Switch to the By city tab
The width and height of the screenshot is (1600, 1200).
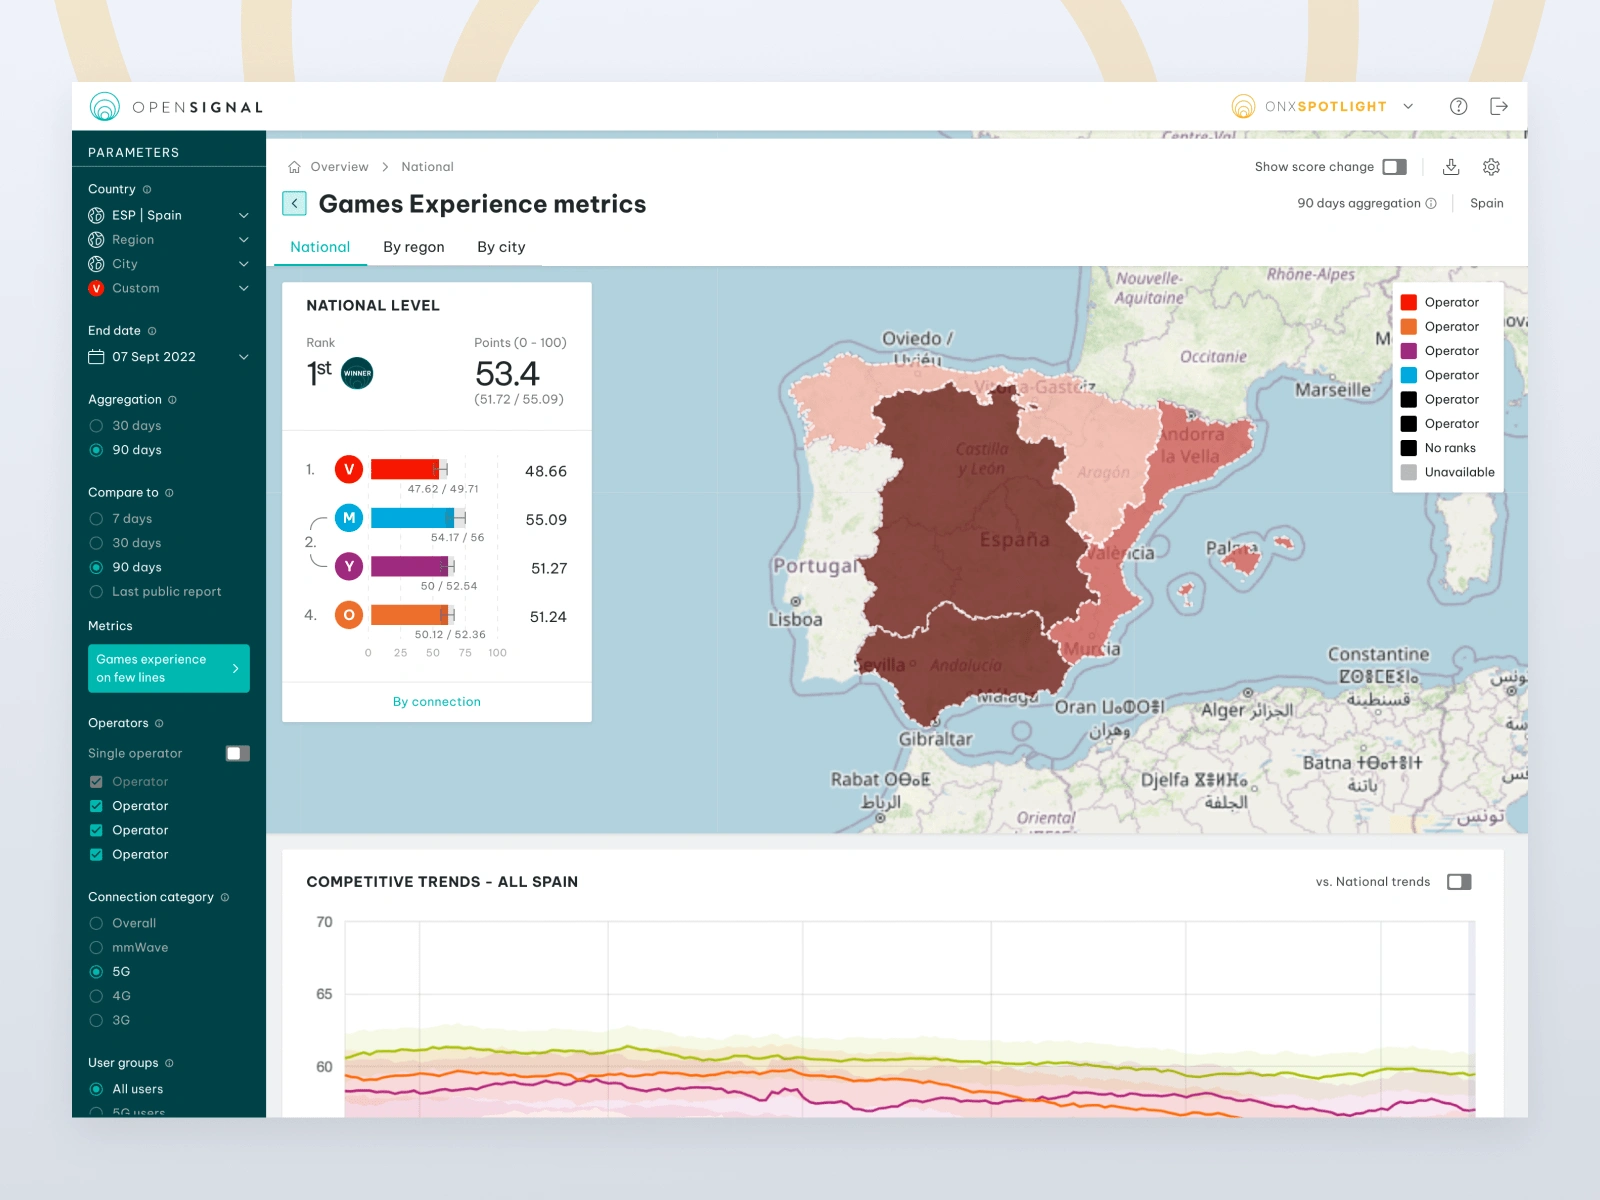[501, 247]
